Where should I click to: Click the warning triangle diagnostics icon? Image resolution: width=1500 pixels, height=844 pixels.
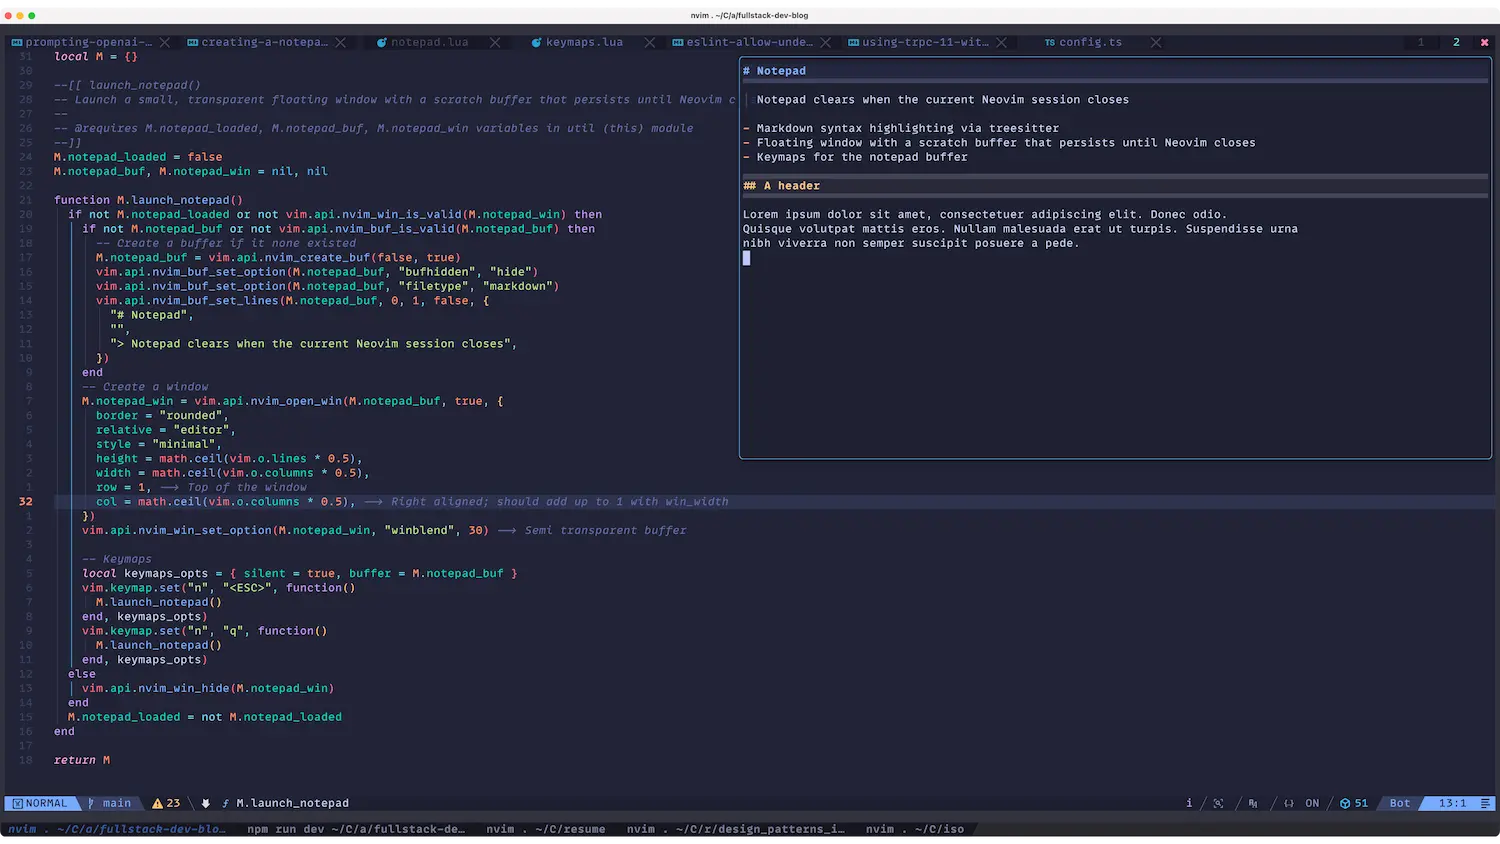pyautogui.click(x=157, y=803)
